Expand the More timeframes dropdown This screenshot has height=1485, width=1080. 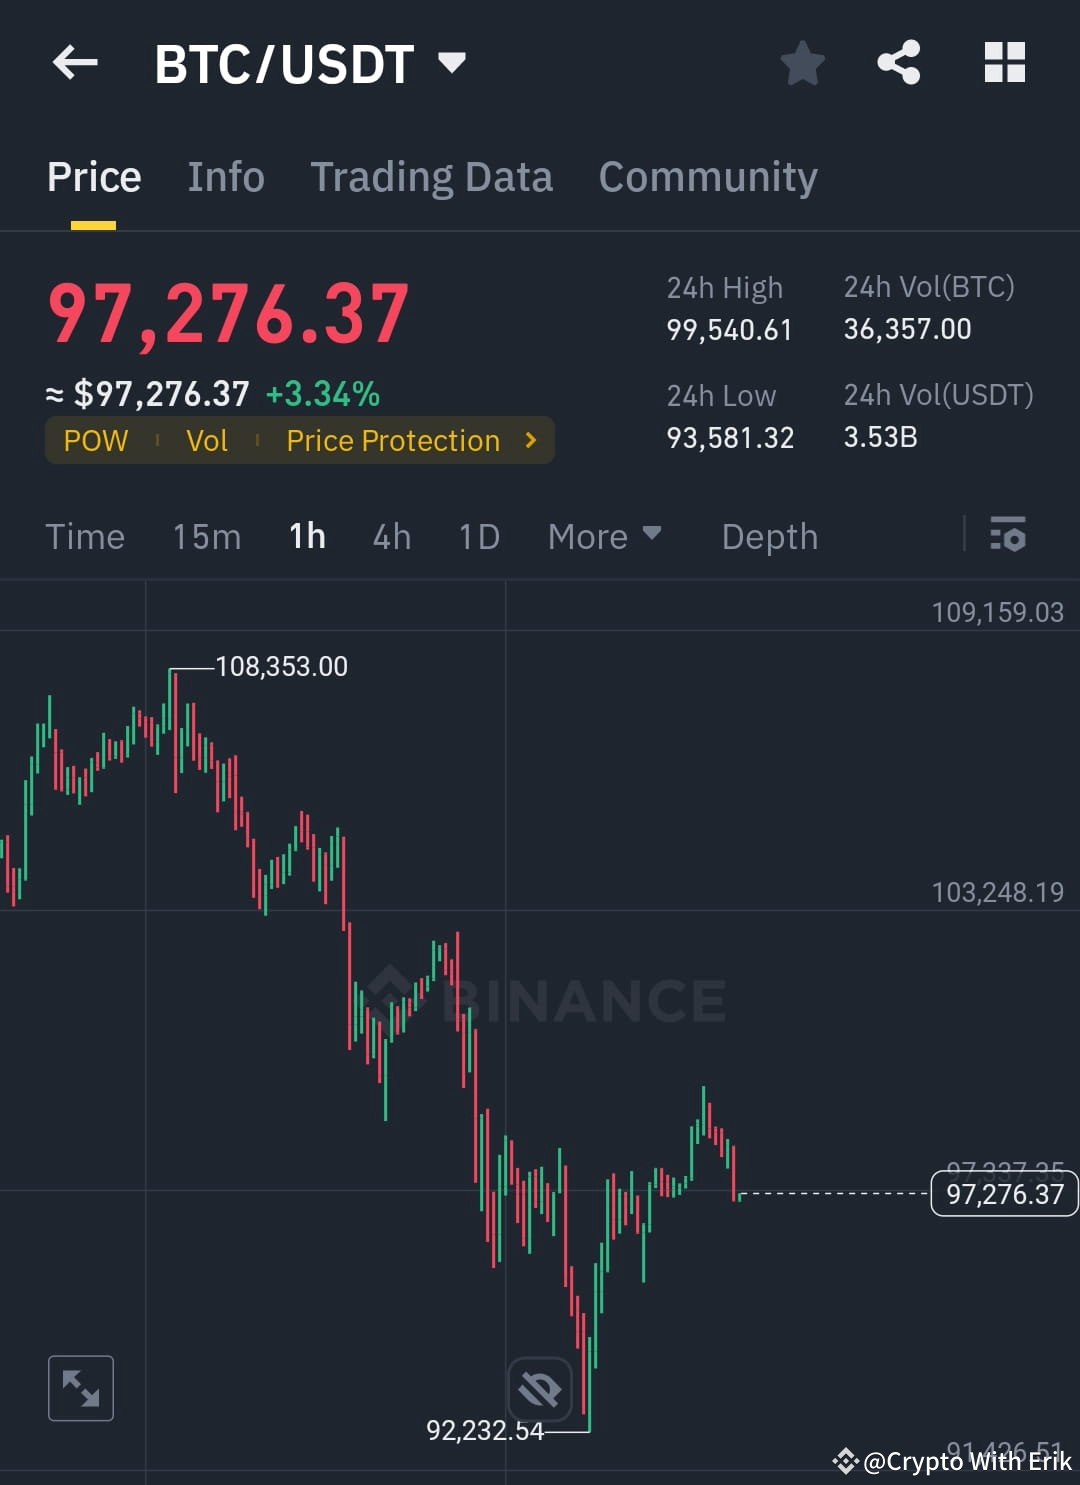point(604,536)
